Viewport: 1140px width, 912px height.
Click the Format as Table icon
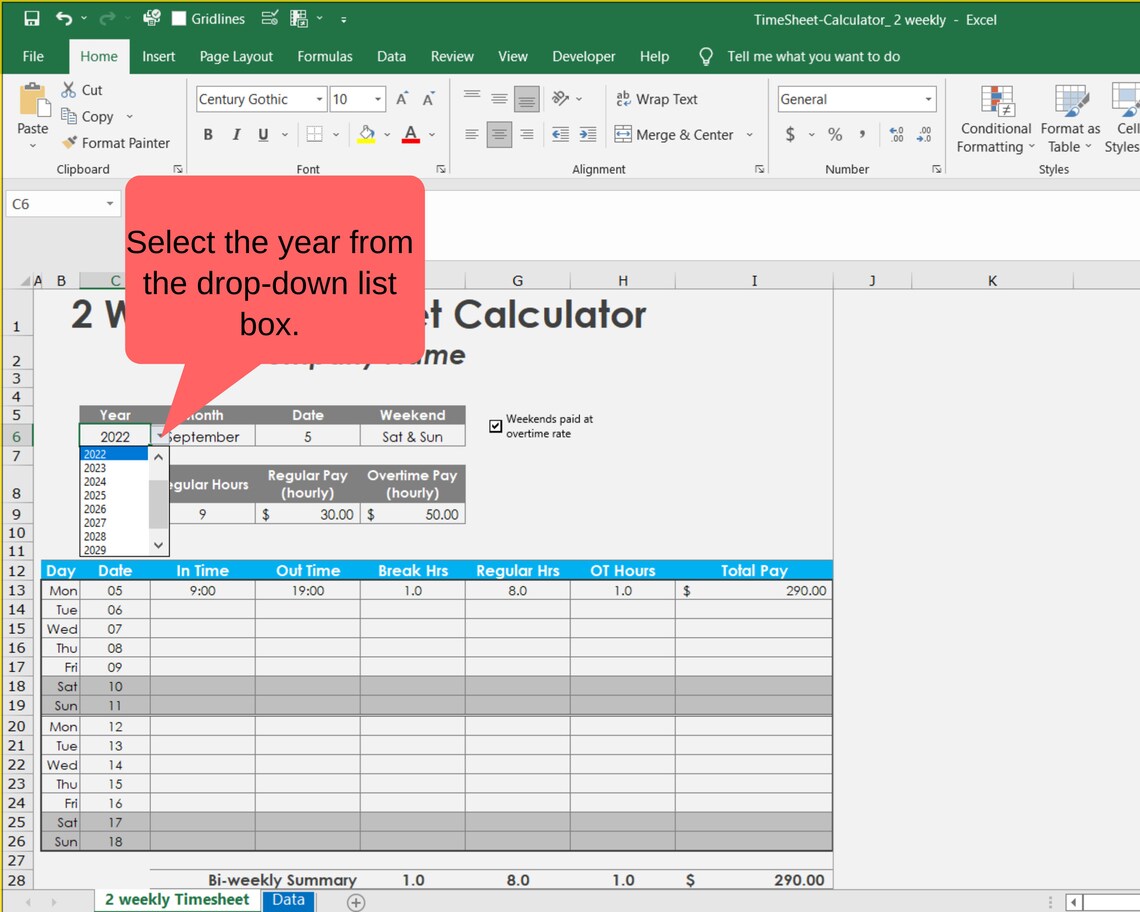(x=1069, y=120)
